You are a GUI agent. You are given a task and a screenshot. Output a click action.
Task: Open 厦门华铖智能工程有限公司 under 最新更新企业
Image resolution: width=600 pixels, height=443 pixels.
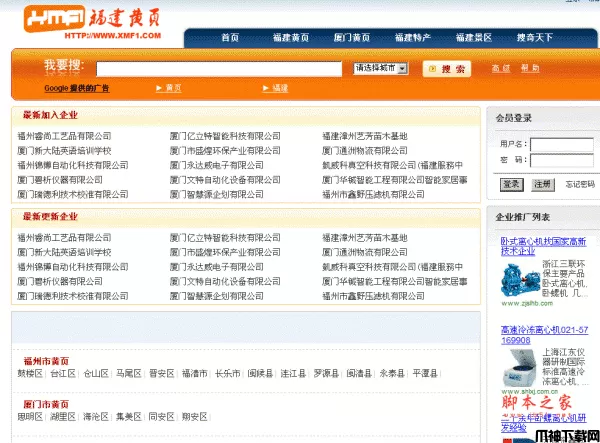point(395,282)
